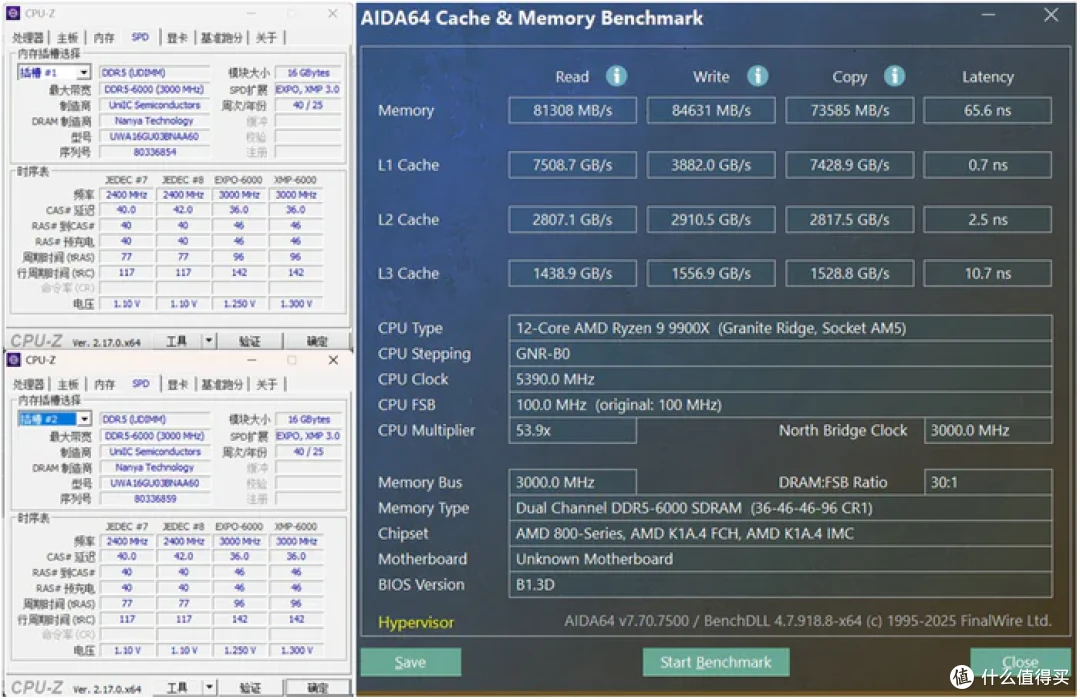1080x700 pixels.
Task: Open the 基准跑分 tab in bottom CPU-Z
Action: tap(221, 384)
